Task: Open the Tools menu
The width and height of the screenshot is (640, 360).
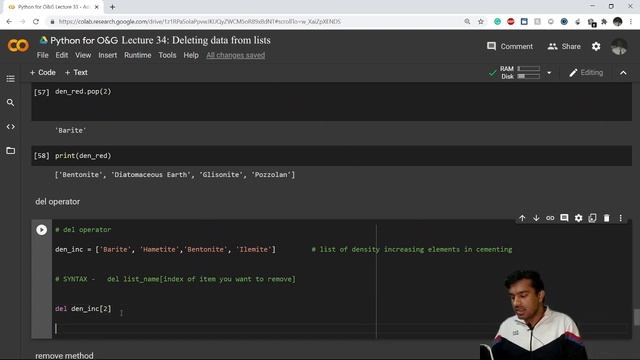Action: pos(167,55)
